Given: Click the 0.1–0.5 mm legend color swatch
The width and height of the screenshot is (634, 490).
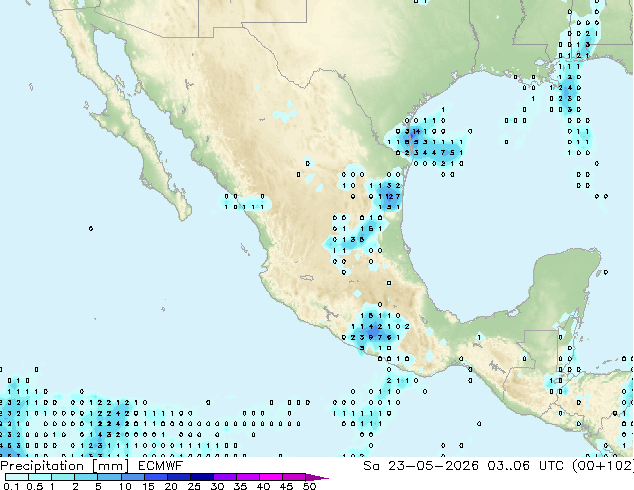Looking at the screenshot, I should [x=17, y=477].
